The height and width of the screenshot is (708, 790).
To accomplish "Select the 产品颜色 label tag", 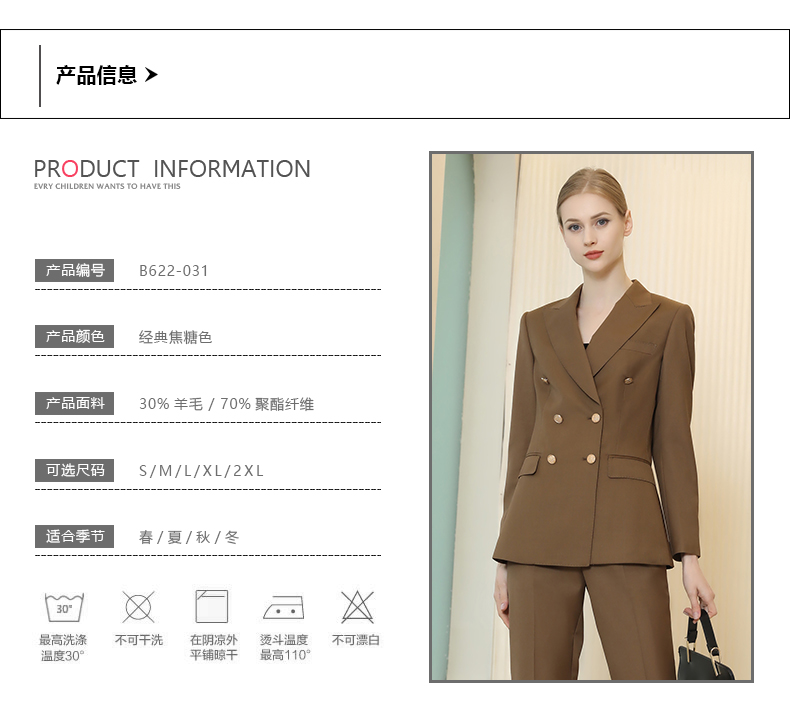I will coord(75,337).
